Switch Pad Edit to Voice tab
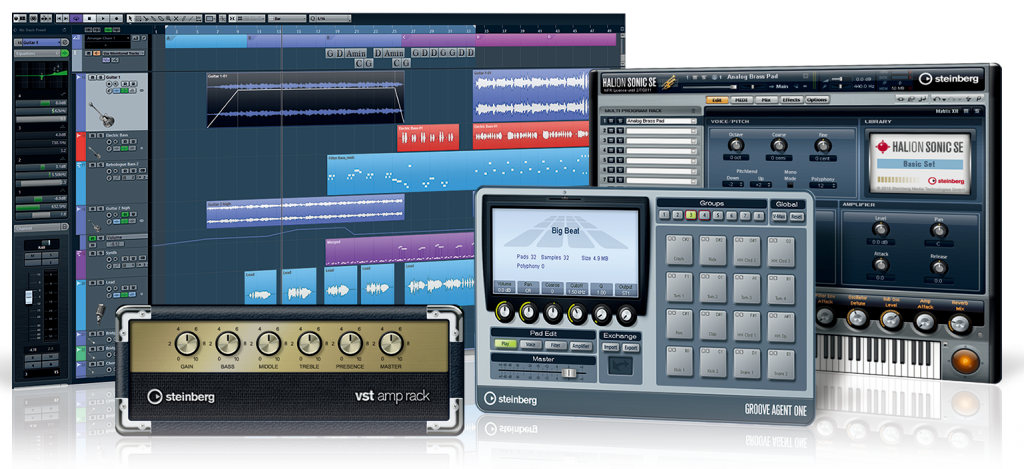The width and height of the screenshot is (1024, 469). click(530, 344)
